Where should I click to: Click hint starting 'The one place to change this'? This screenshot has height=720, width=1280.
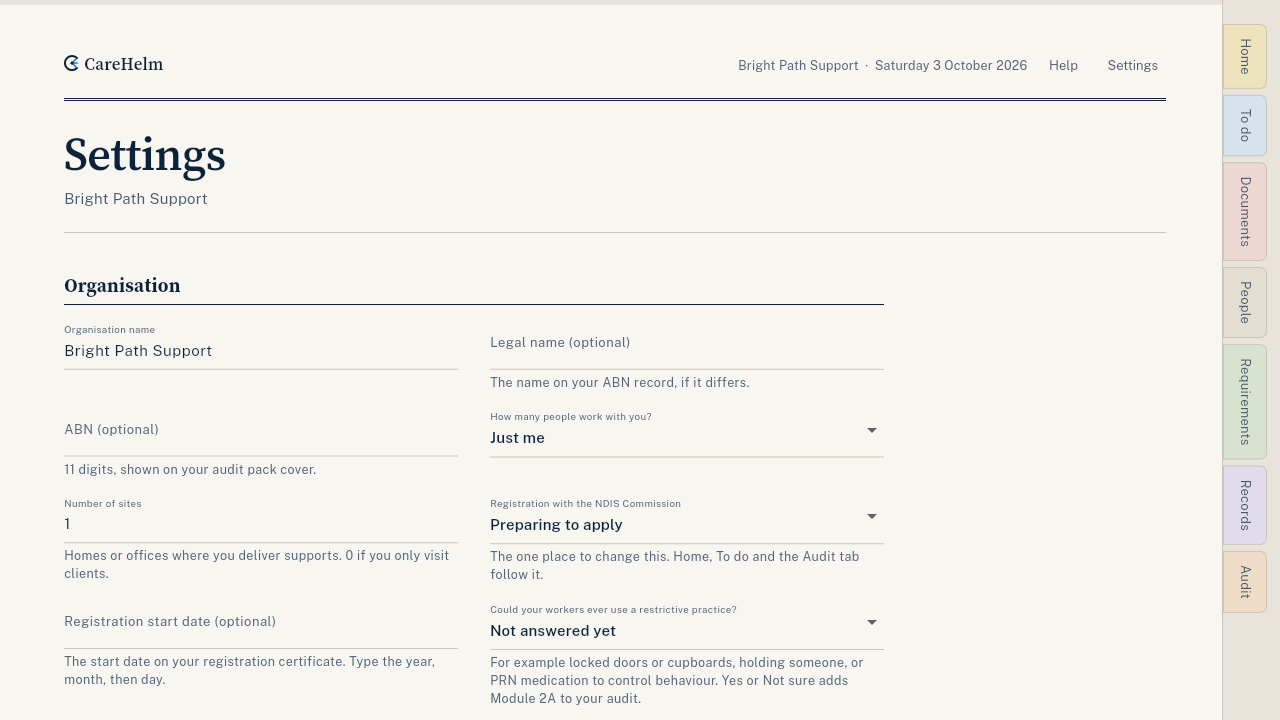(675, 565)
